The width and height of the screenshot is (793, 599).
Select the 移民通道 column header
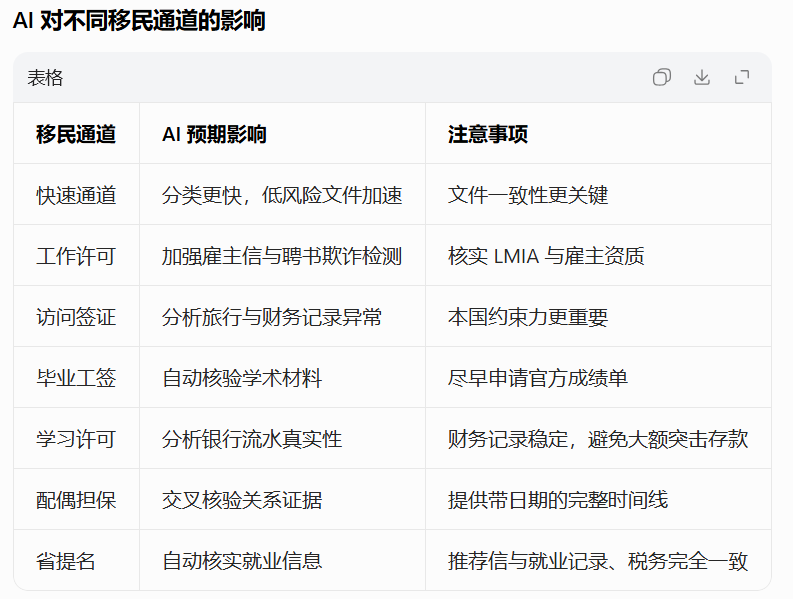76,134
